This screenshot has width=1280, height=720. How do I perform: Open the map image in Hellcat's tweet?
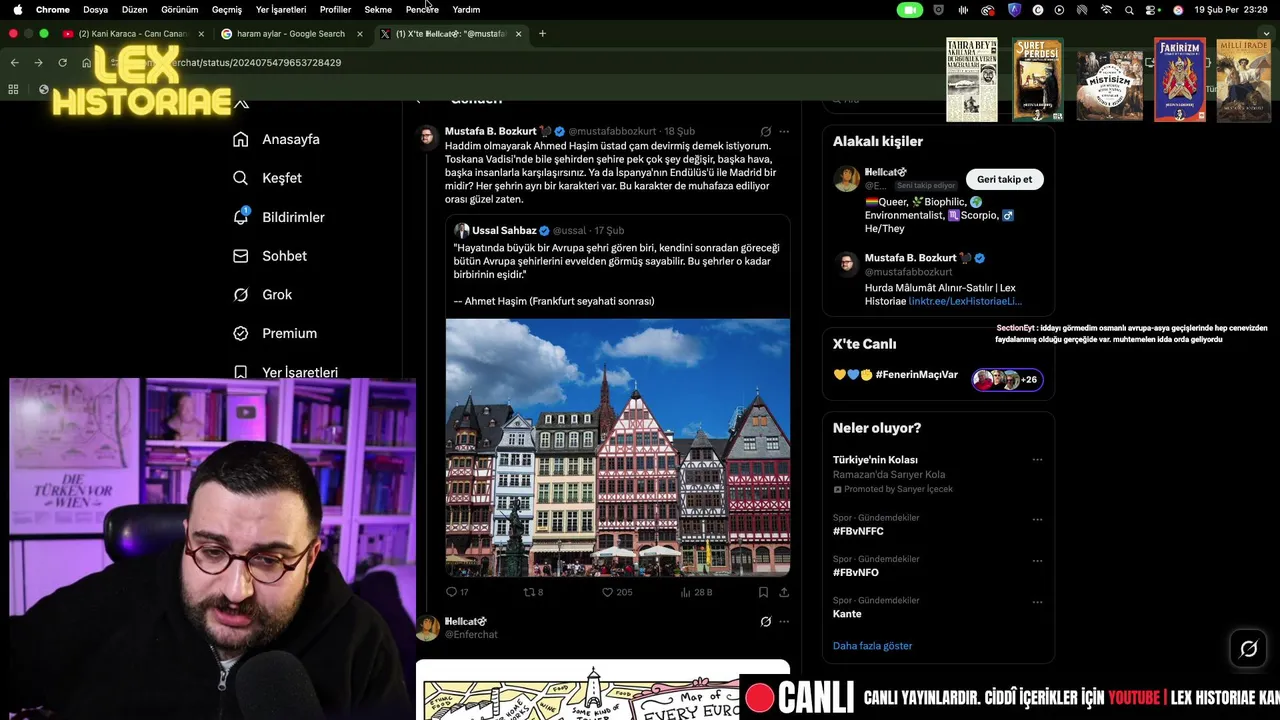coord(603,690)
